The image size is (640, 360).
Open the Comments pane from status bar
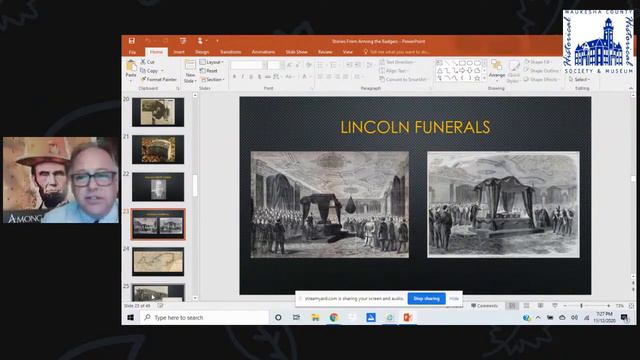(484, 306)
